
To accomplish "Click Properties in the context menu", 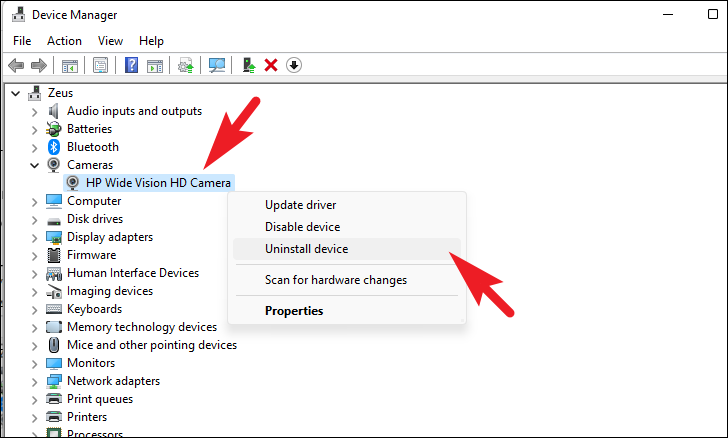I will point(294,311).
